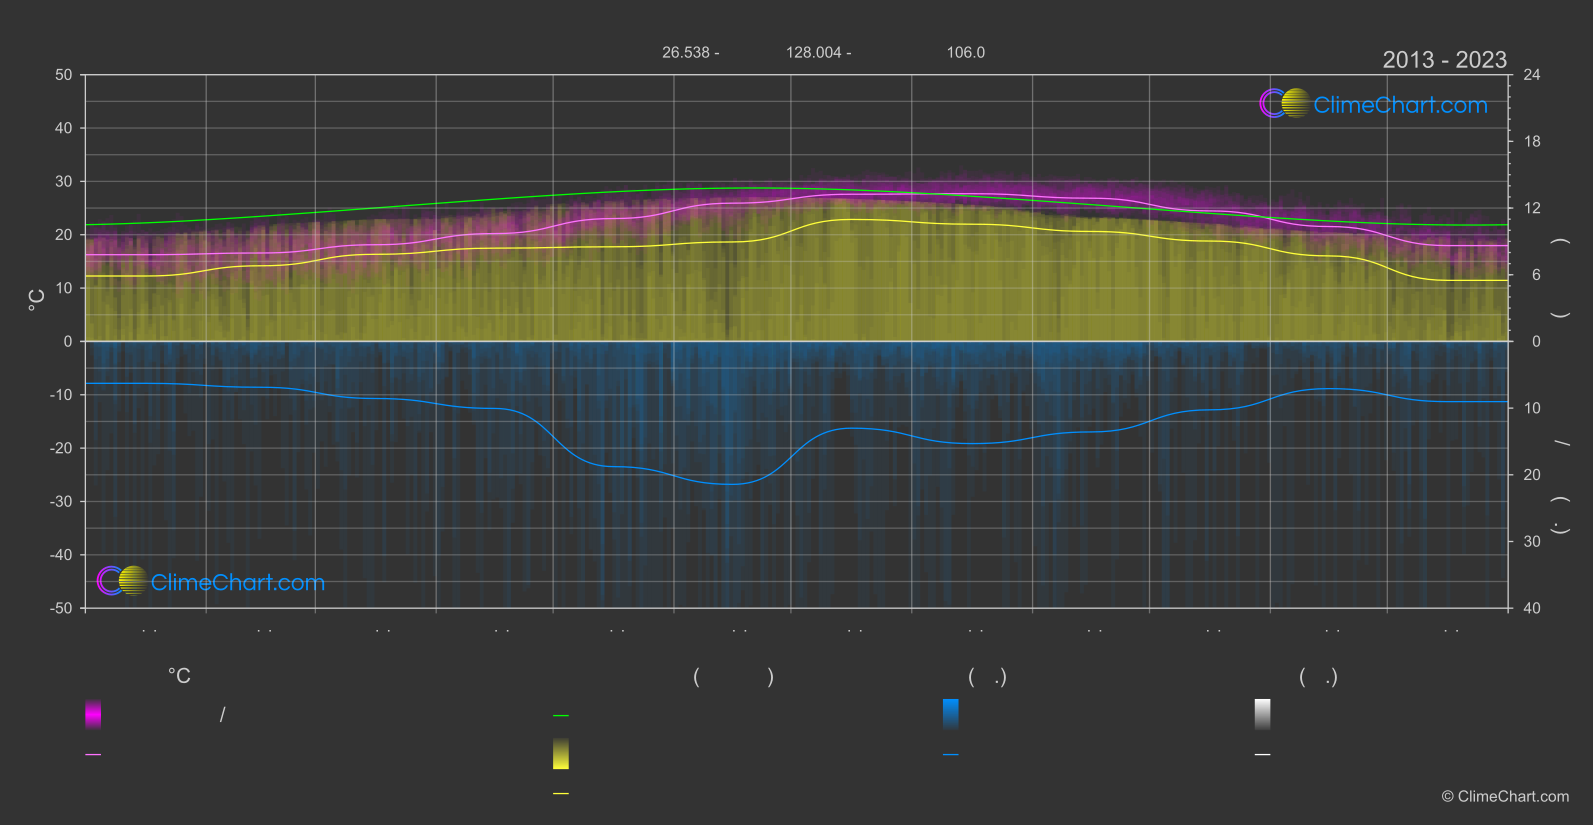Toggle the magenta temperature range legend swatch
Screen dimensions: 1593x825
coord(93,714)
